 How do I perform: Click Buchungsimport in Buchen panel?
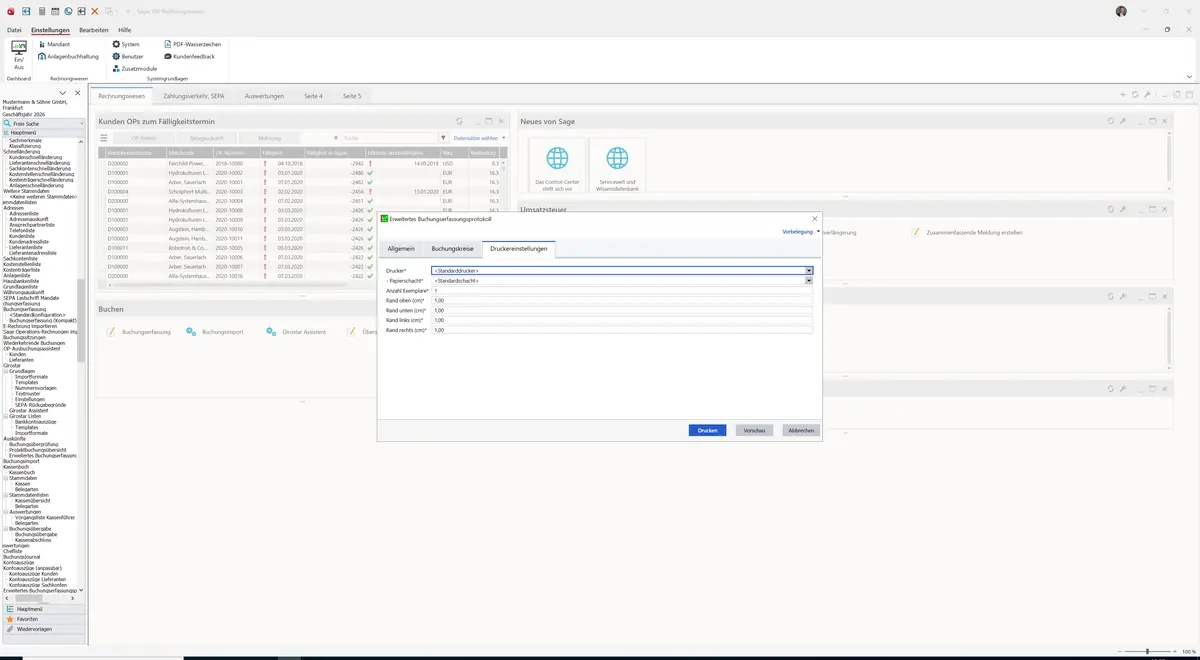point(215,331)
